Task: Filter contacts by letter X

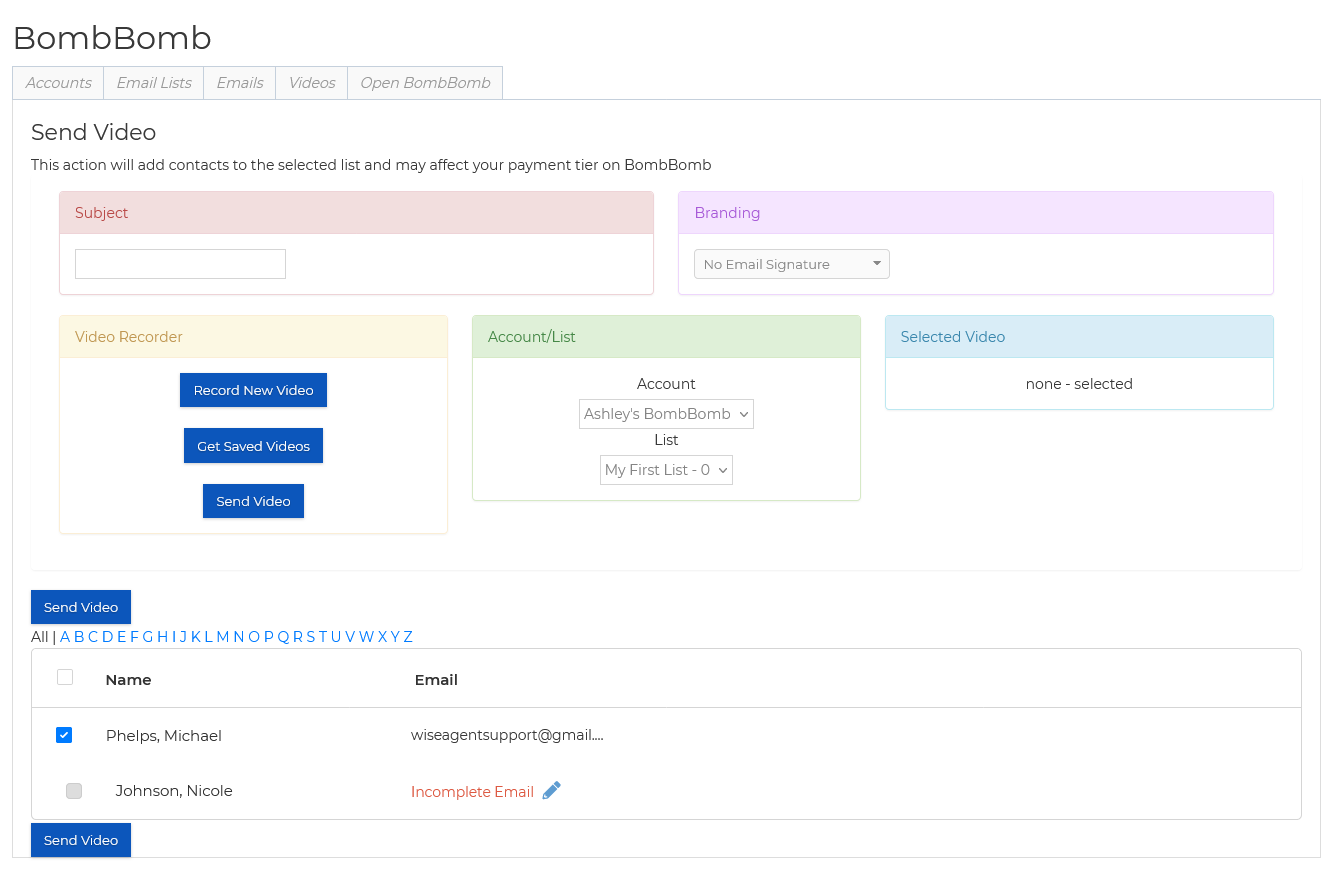Action: click(x=383, y=637)
